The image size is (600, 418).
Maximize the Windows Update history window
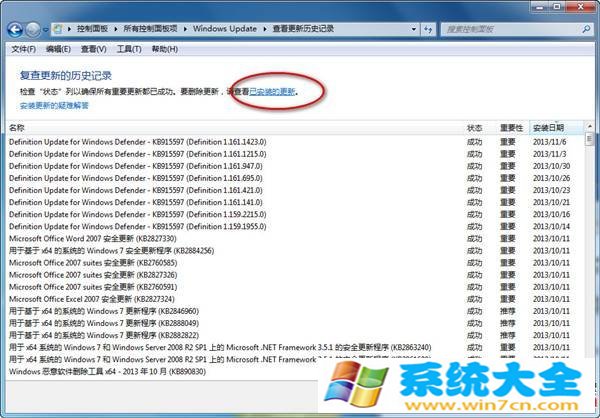(557, 6)
